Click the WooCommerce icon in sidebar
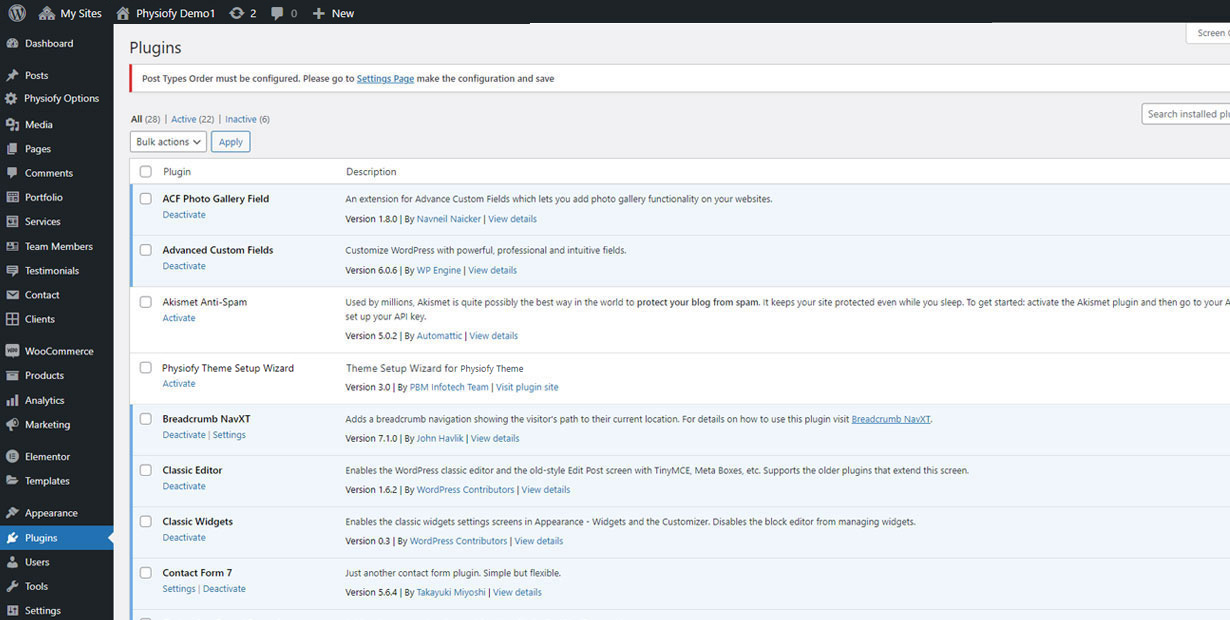 click(12, 352)
